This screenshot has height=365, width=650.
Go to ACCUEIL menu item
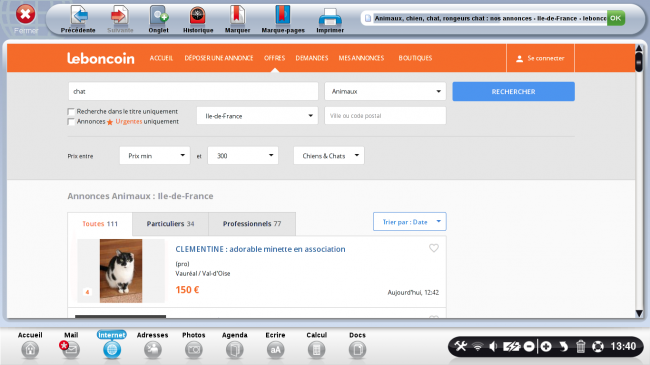[x=161, y=58]
